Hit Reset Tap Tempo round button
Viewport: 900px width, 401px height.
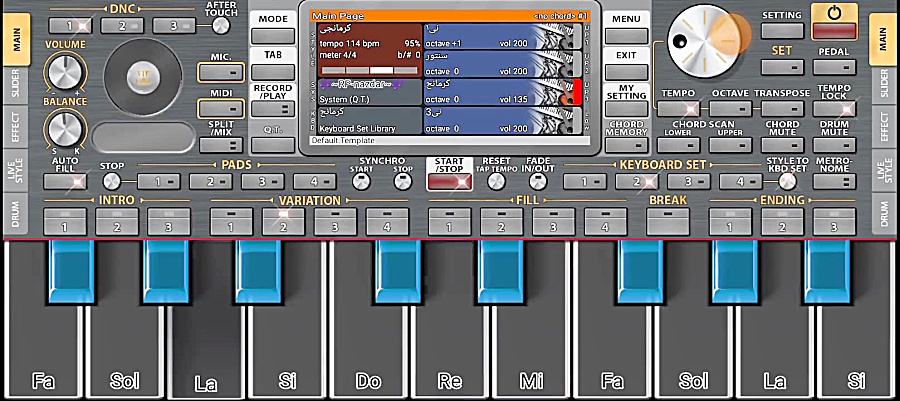tap(496, 182)
